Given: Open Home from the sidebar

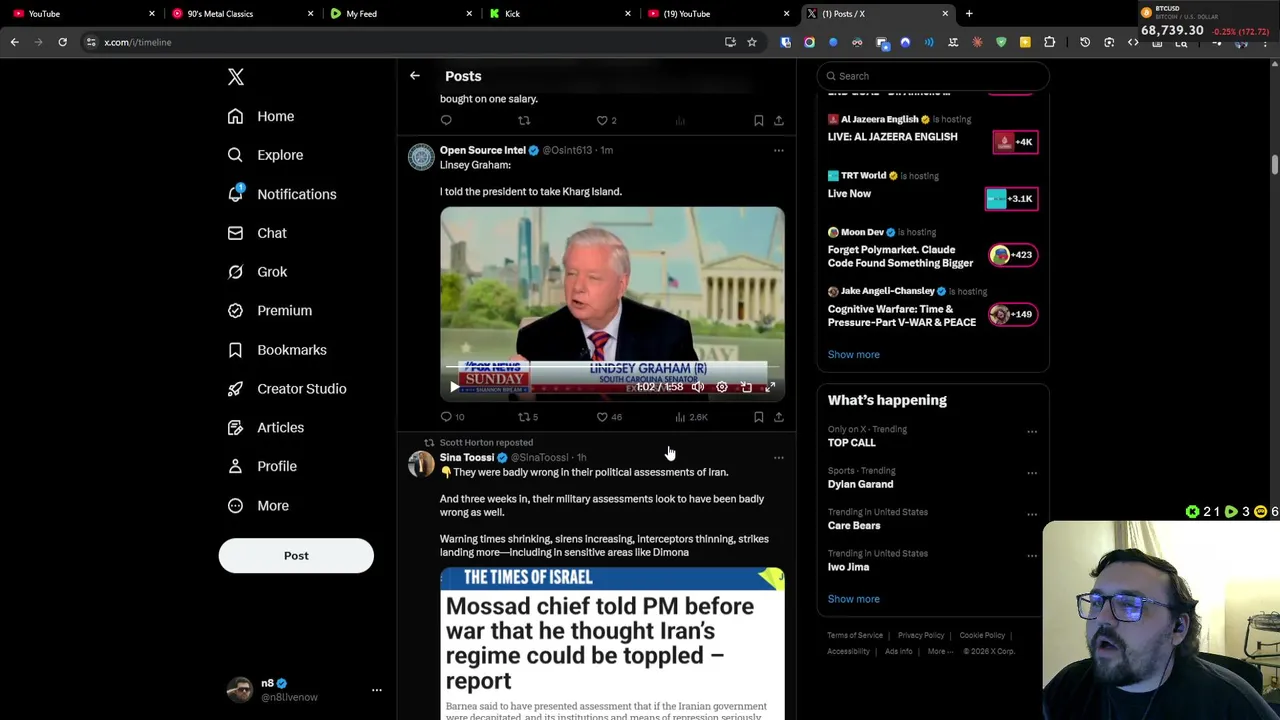Looking at the screenshot, I should pos(261,116).
